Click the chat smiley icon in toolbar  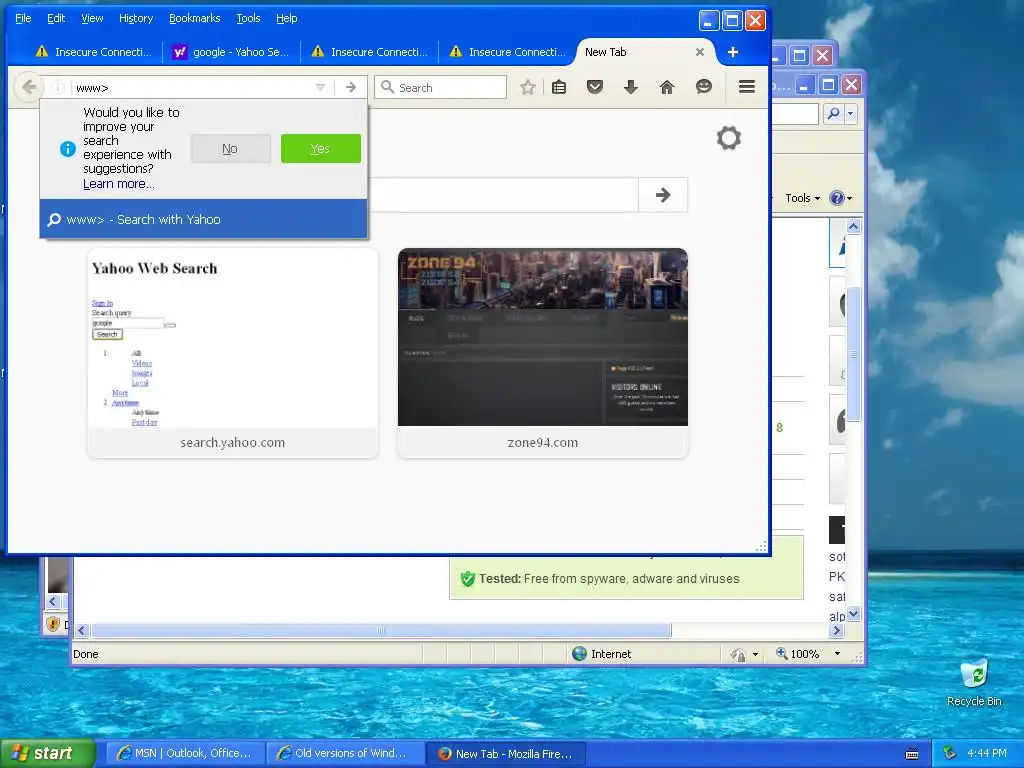[x=703, y=87]
